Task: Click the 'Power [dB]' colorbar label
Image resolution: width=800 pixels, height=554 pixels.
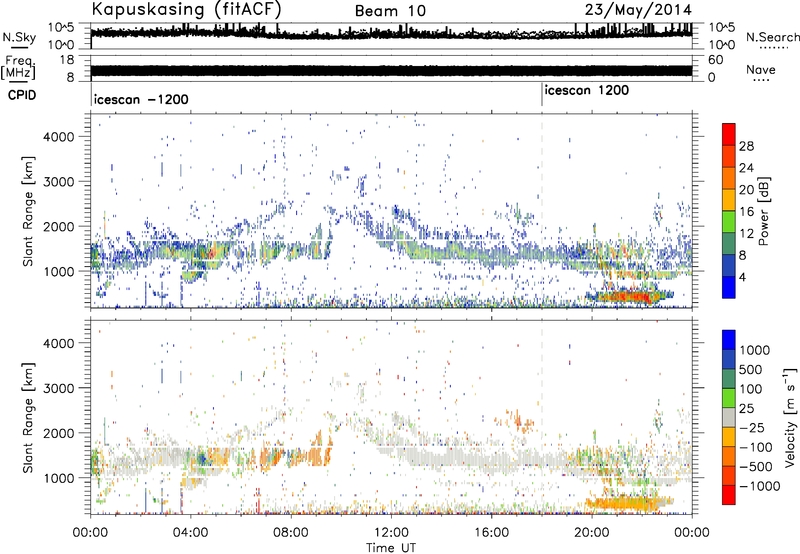Action: pyautogui.click(x=763, y=211)
